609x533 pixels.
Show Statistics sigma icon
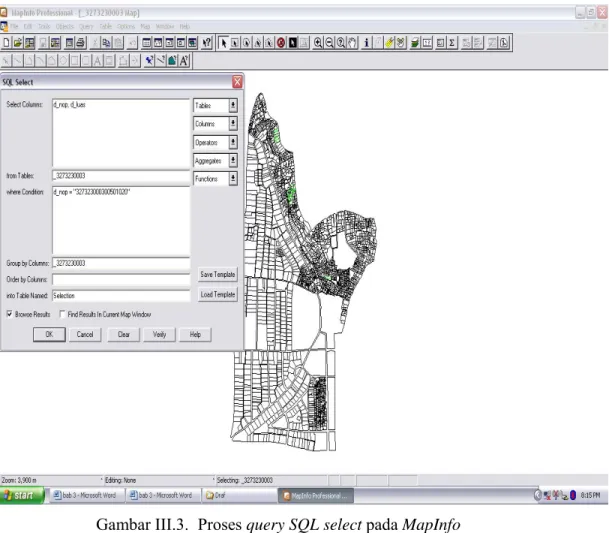(452, 42)
